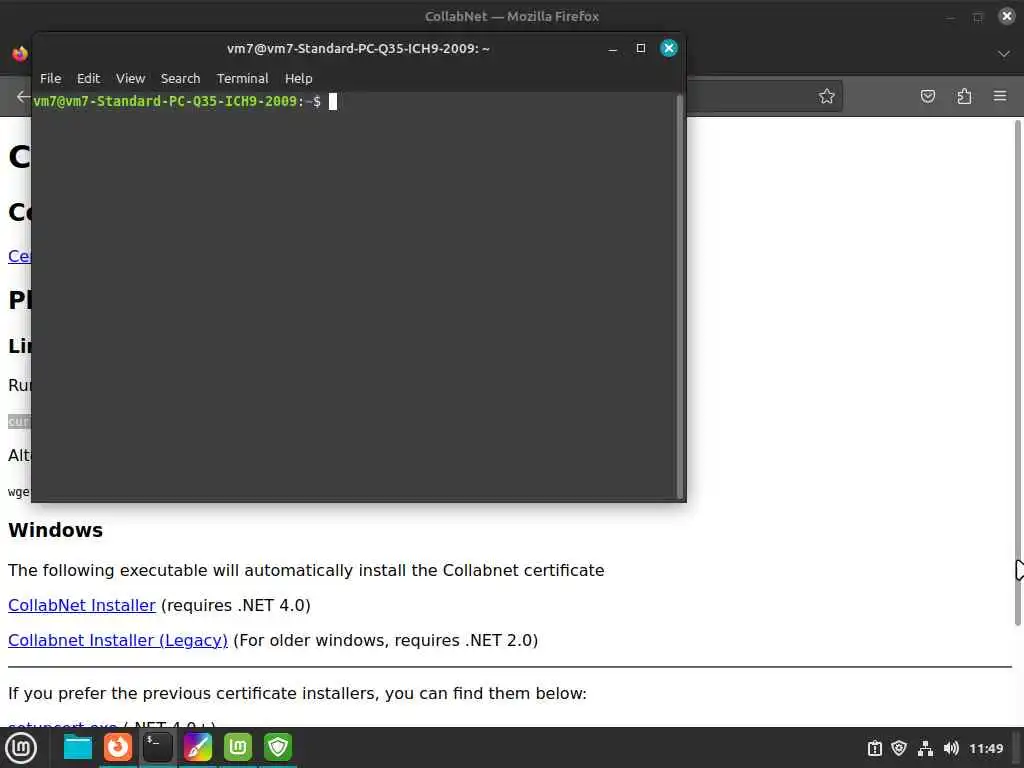
Task: Open the View menu in terminal
Action: coord(131,78)
